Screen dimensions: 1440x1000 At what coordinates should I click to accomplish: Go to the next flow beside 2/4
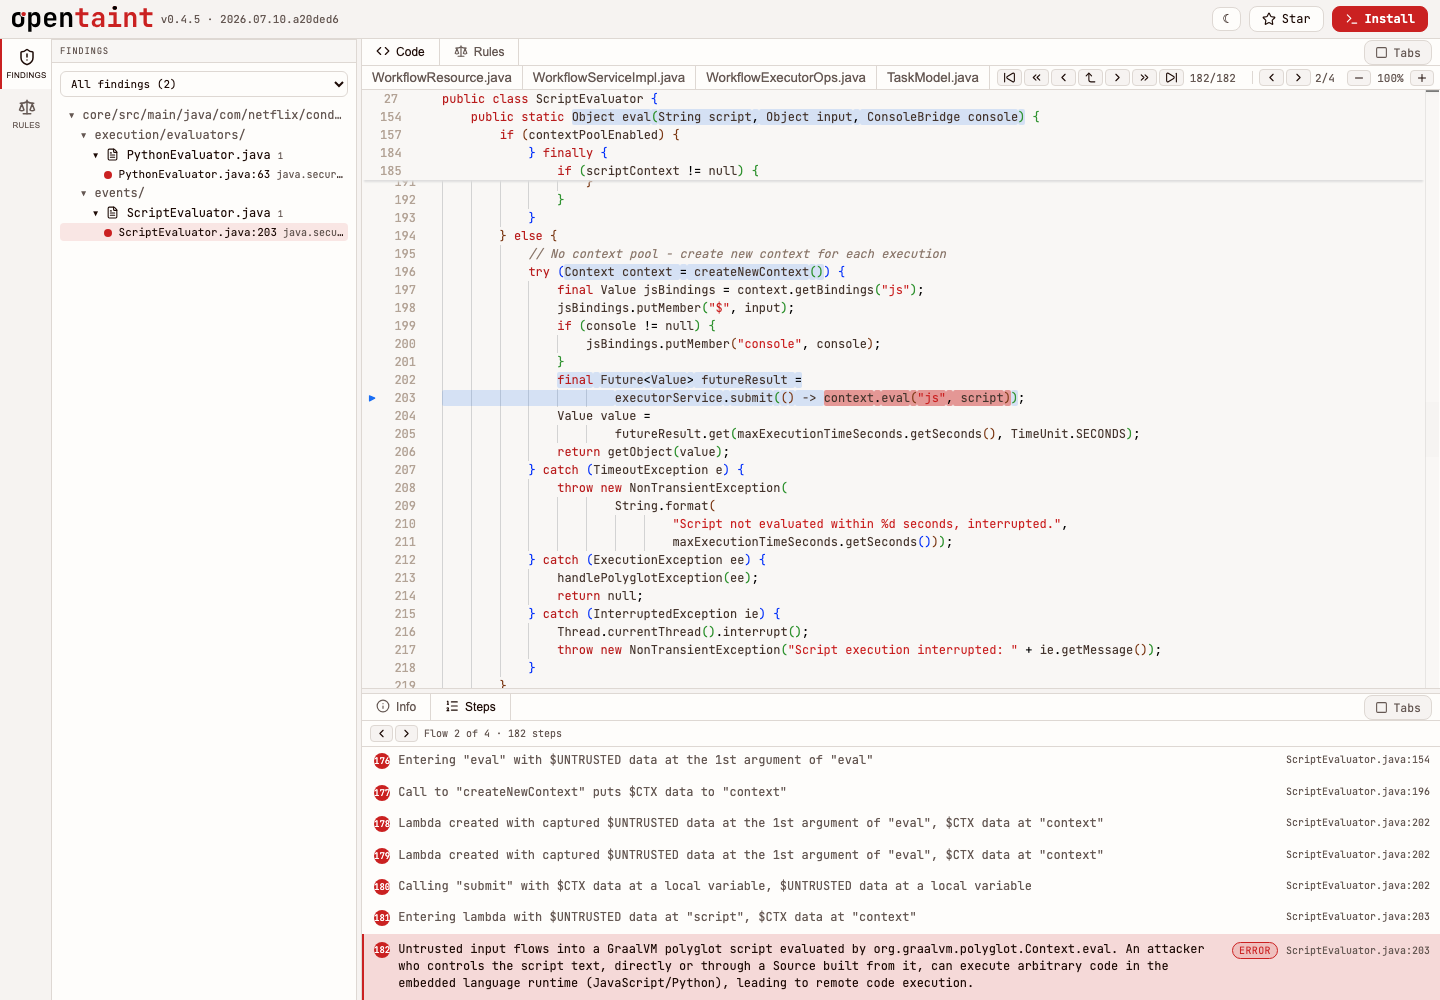(1298, 77)
